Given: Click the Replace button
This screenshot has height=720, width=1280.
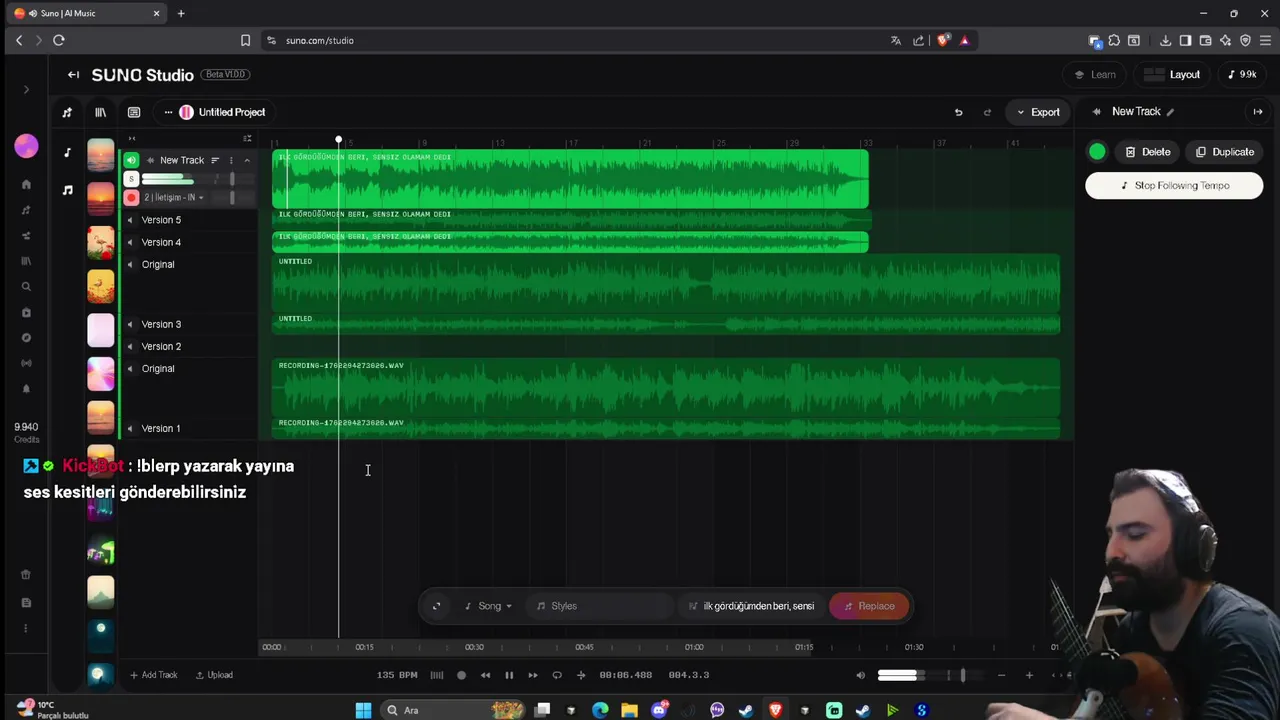Looking at the screenshot, I should [869, 606].
